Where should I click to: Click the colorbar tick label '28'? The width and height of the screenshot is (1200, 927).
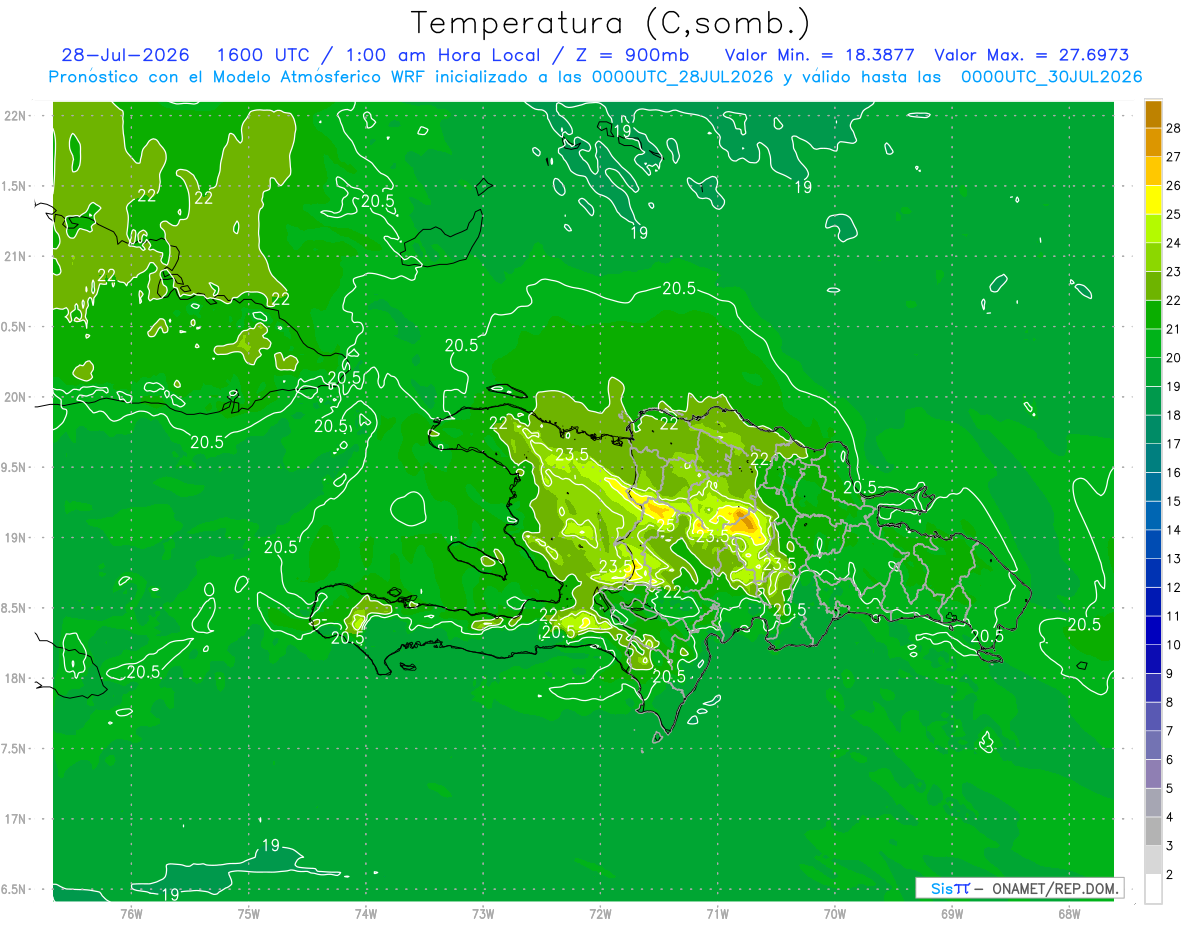[x=1174, y=127]
